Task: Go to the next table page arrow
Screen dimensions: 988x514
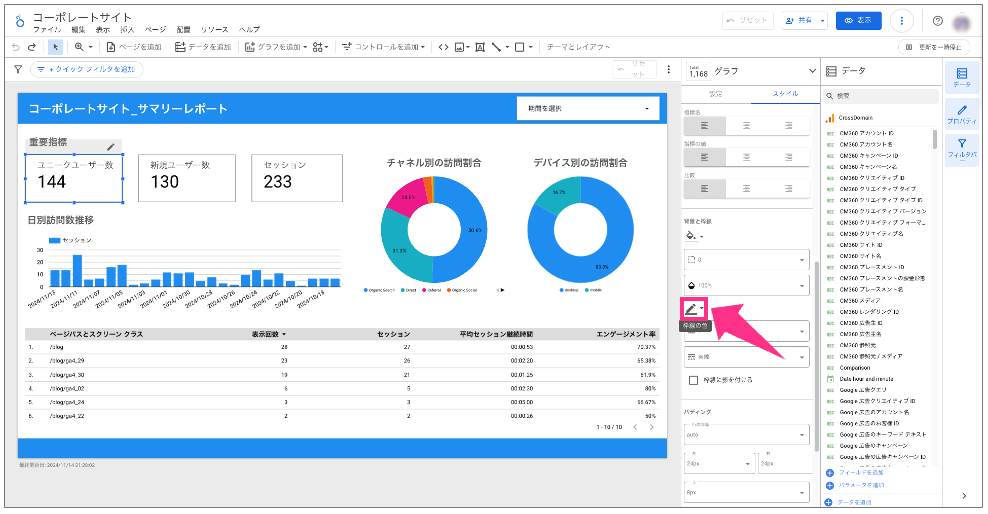Action: 652,427
